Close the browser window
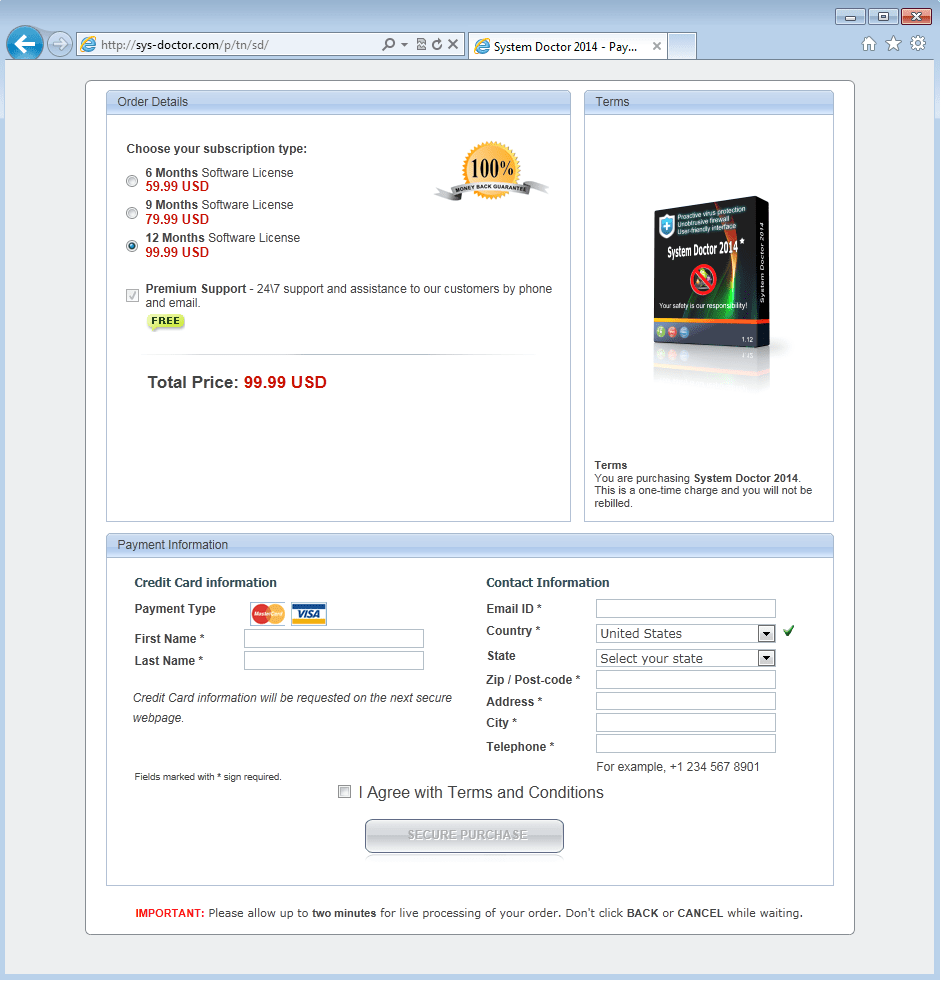Screen dimensions: 941x982 pyautogui.click(x=916, y=17)
